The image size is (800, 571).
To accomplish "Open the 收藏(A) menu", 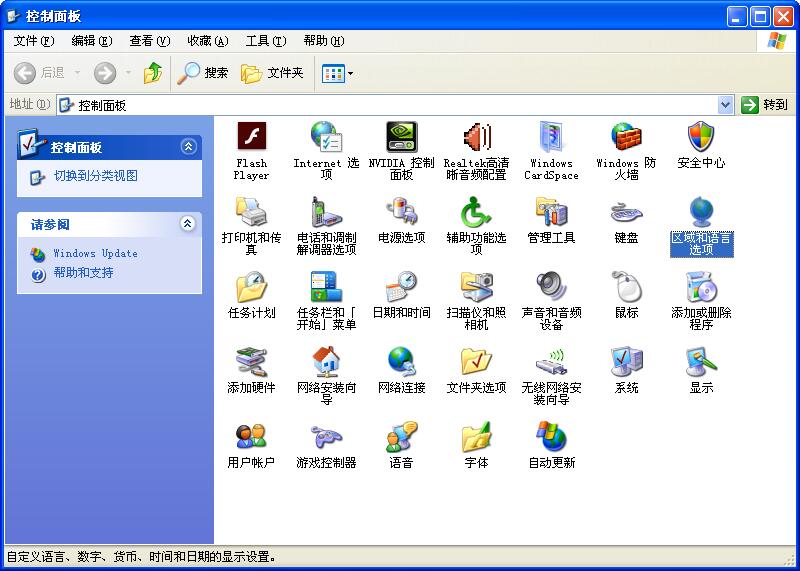I will pos(208,41).
